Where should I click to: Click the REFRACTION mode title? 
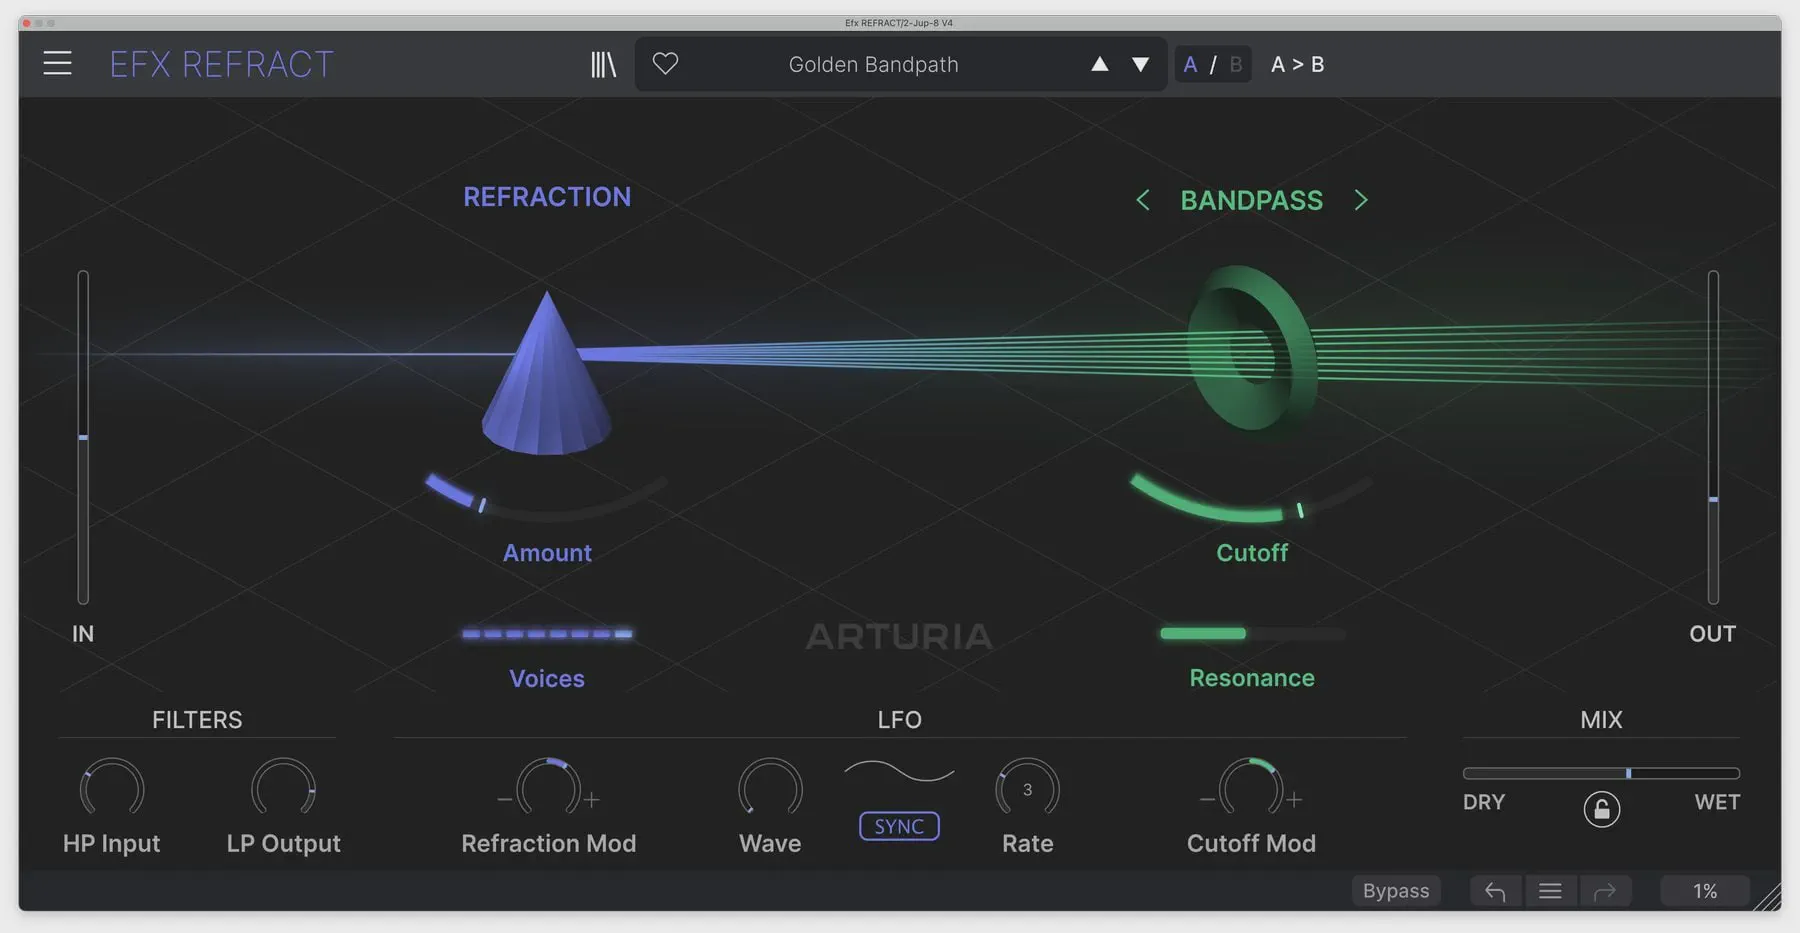[x=547, y=197]
